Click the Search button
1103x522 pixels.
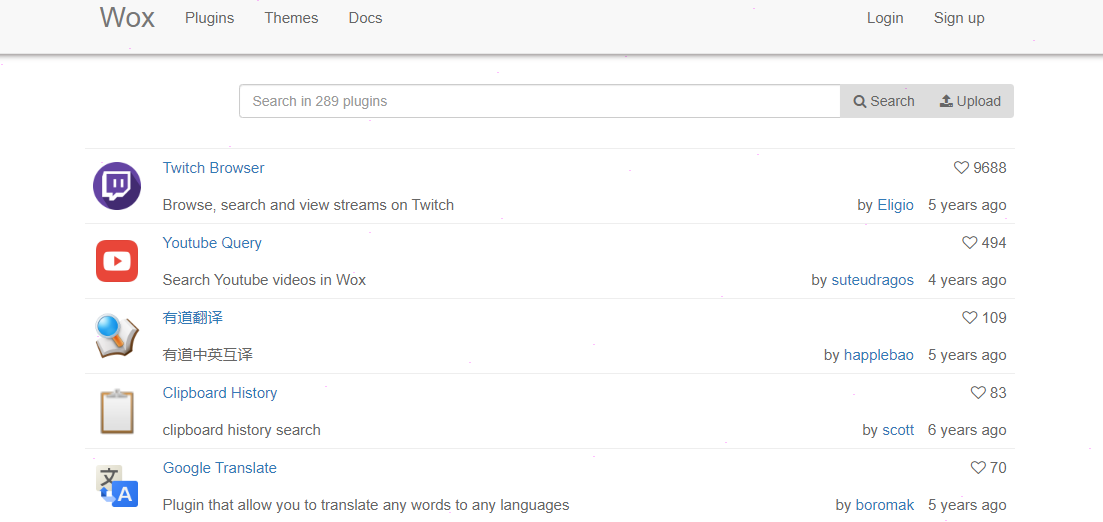[884, 101]
